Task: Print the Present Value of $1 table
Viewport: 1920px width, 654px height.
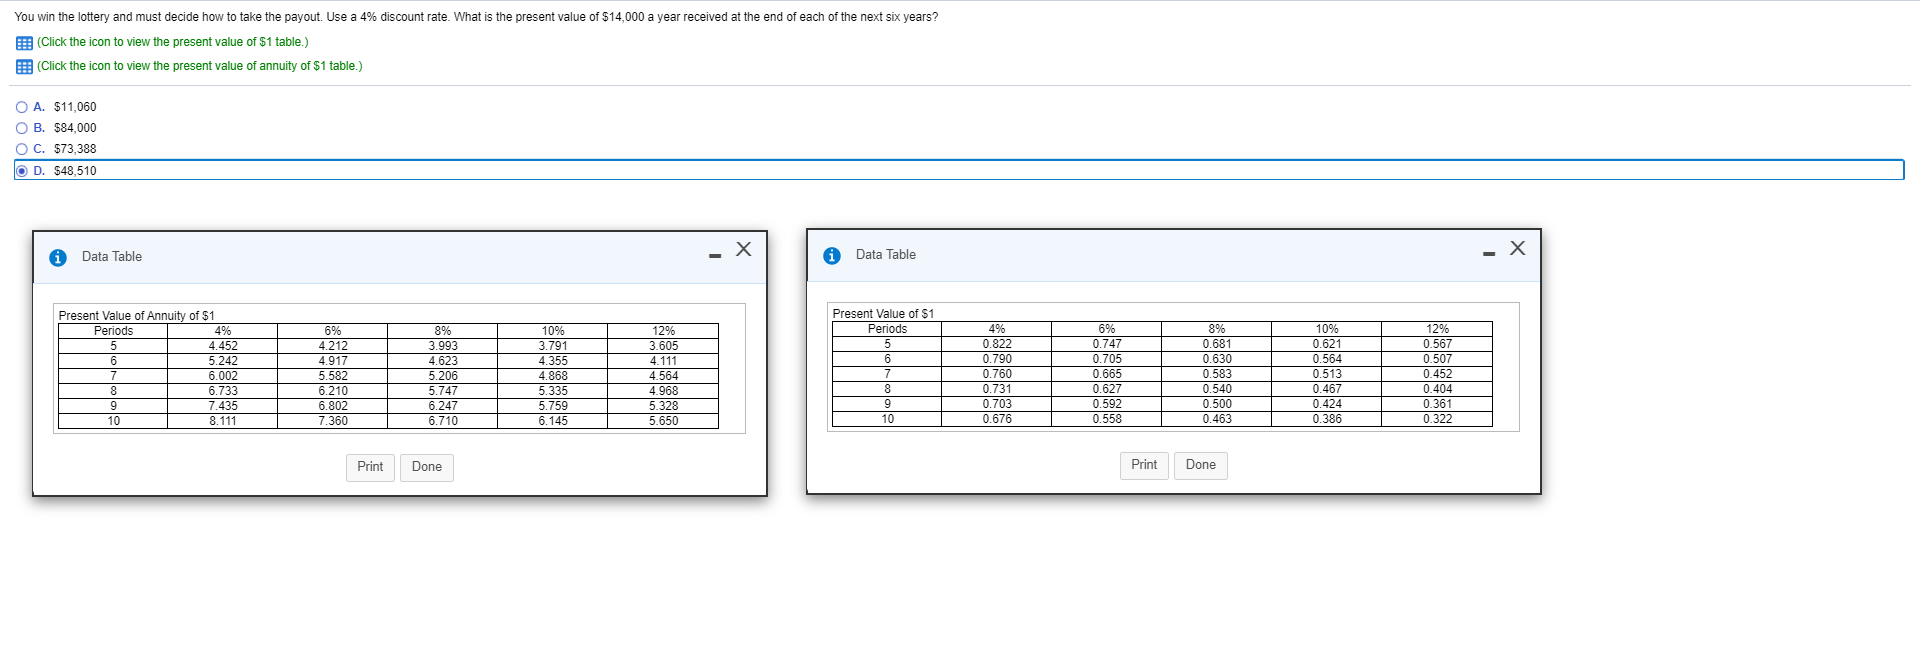Action: point(1144,465)
